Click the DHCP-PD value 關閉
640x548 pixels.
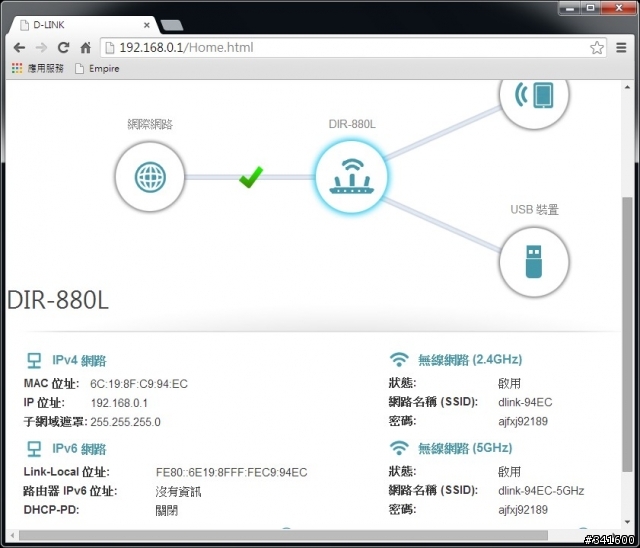[167, 510]
